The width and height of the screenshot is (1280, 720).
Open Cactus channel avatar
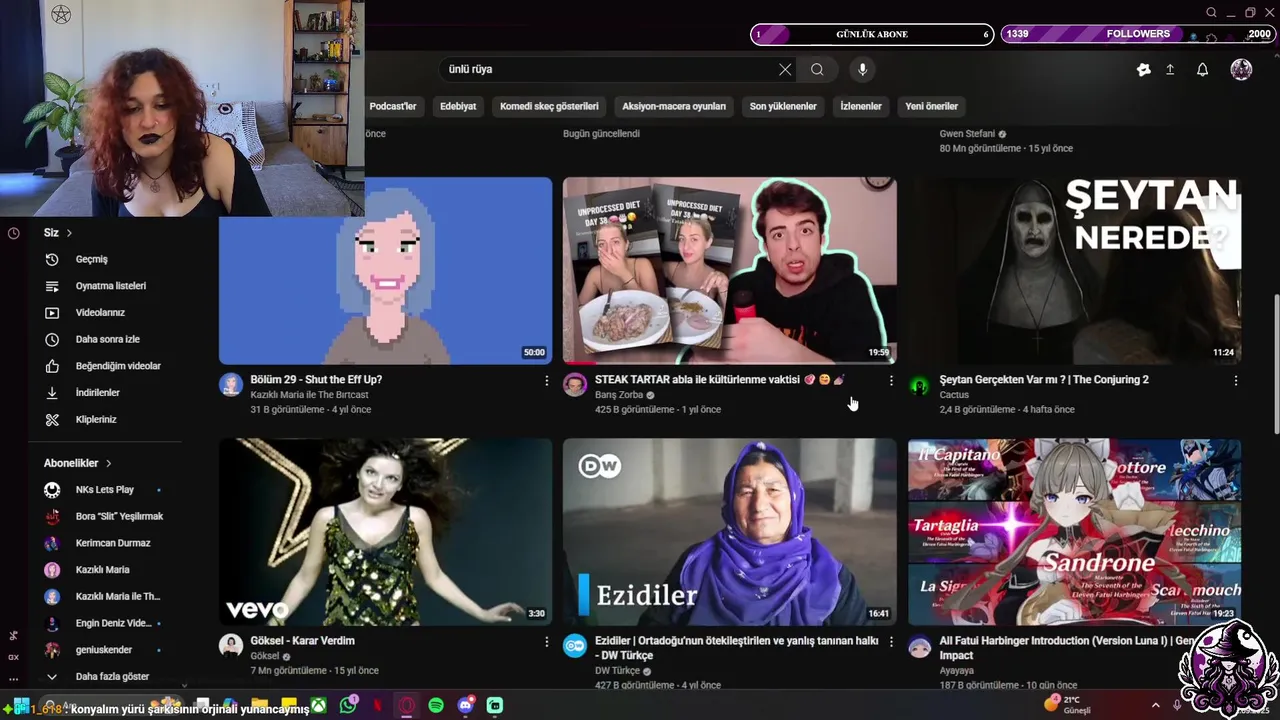920,385
